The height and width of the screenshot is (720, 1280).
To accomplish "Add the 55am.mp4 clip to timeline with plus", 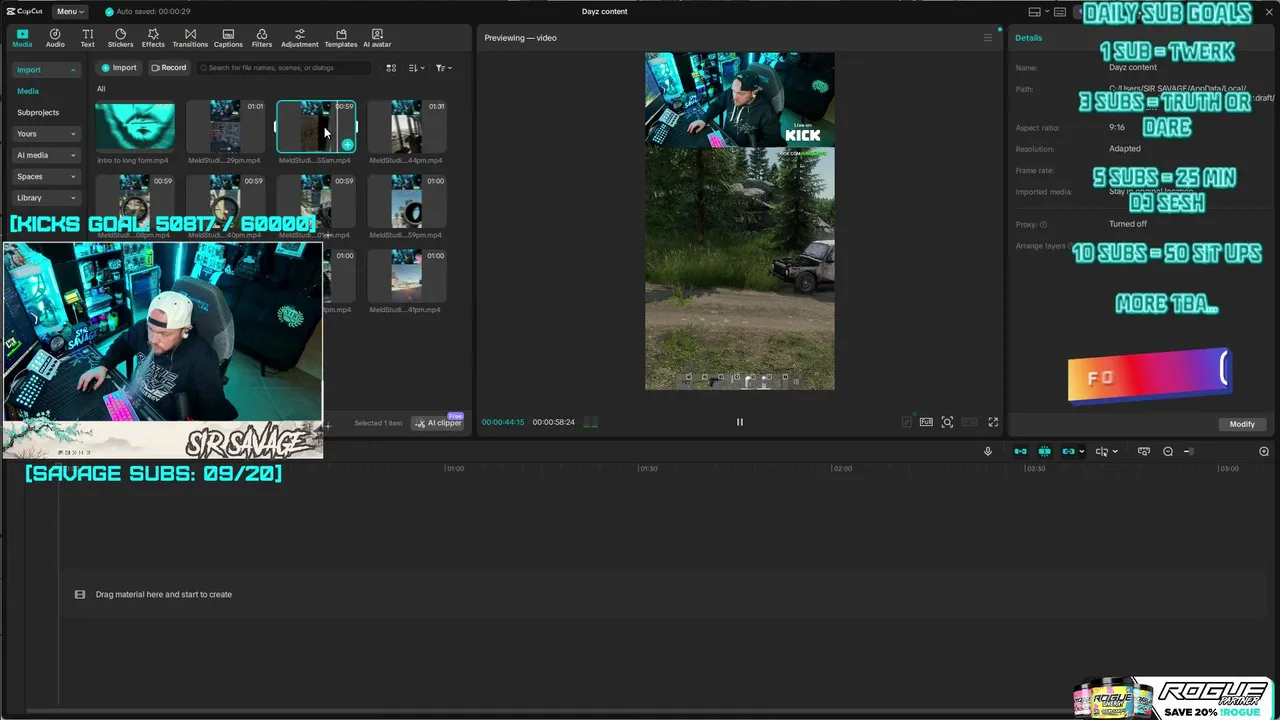I will (x=347, y=145).
